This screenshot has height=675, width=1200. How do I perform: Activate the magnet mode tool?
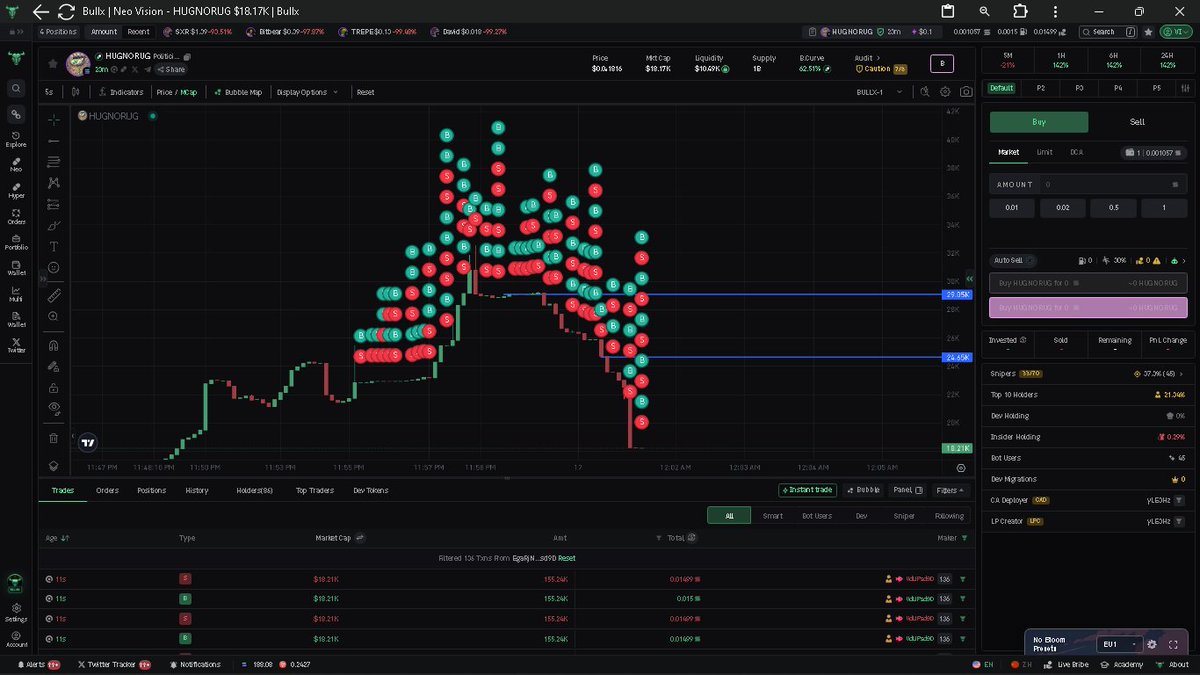(x=54, y=345)
